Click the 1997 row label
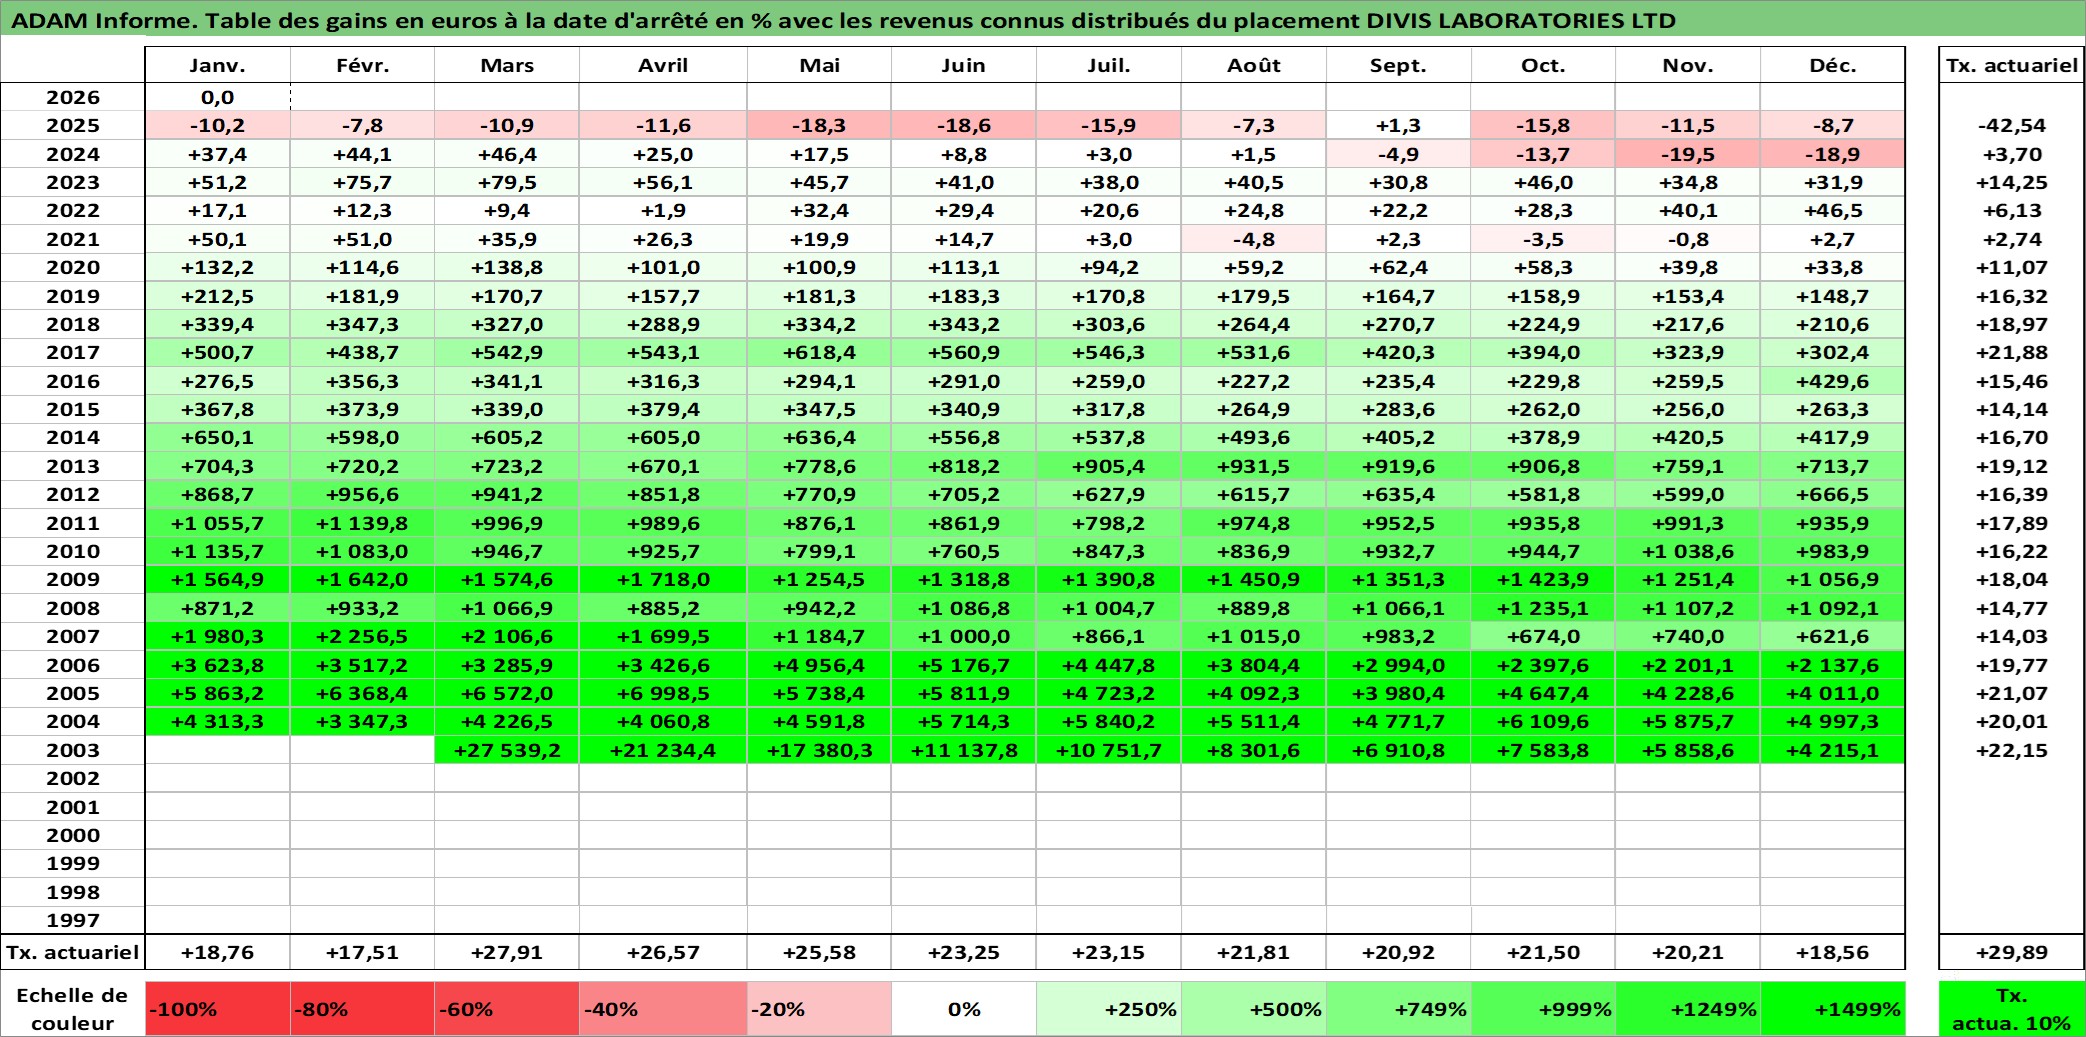Image resolution: width=2086 pixels, height=1037 pixels. [x=73, y=920]
